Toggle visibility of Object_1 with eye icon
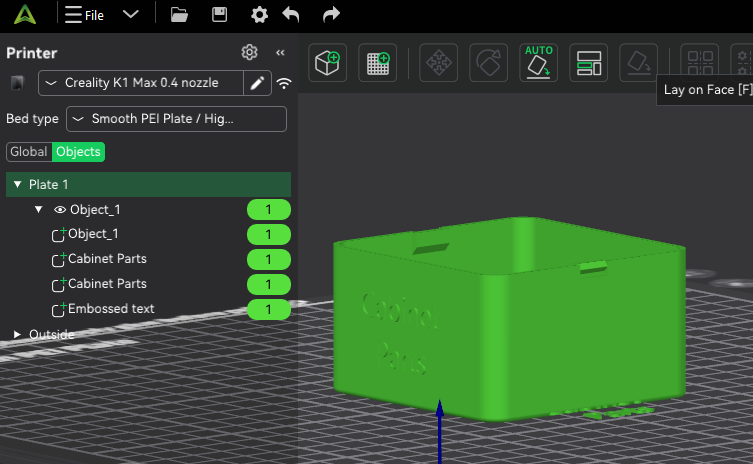The height and width of the screenshot is (464, 753). pyautogui.click(x=60, y=210)
